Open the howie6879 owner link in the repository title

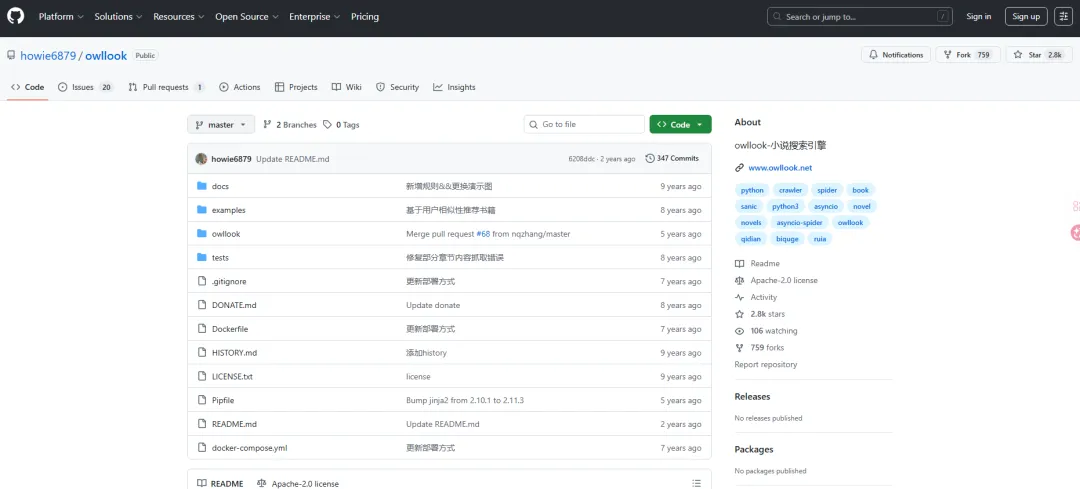click(48, 56)
